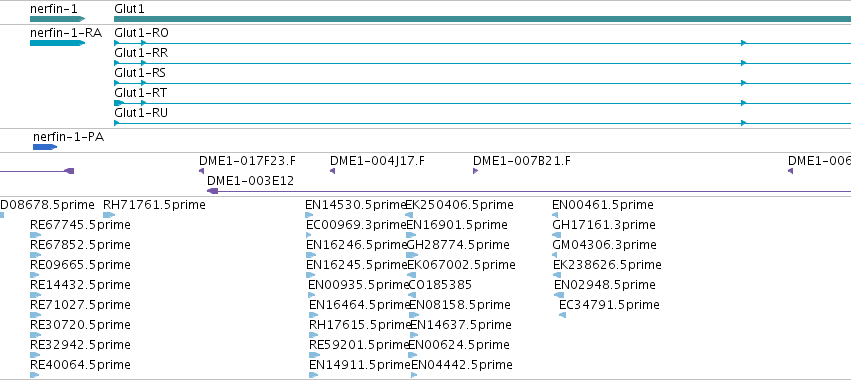
Task: Select the EN14530.5prime EST label
Action: click(x=356, y=205)
